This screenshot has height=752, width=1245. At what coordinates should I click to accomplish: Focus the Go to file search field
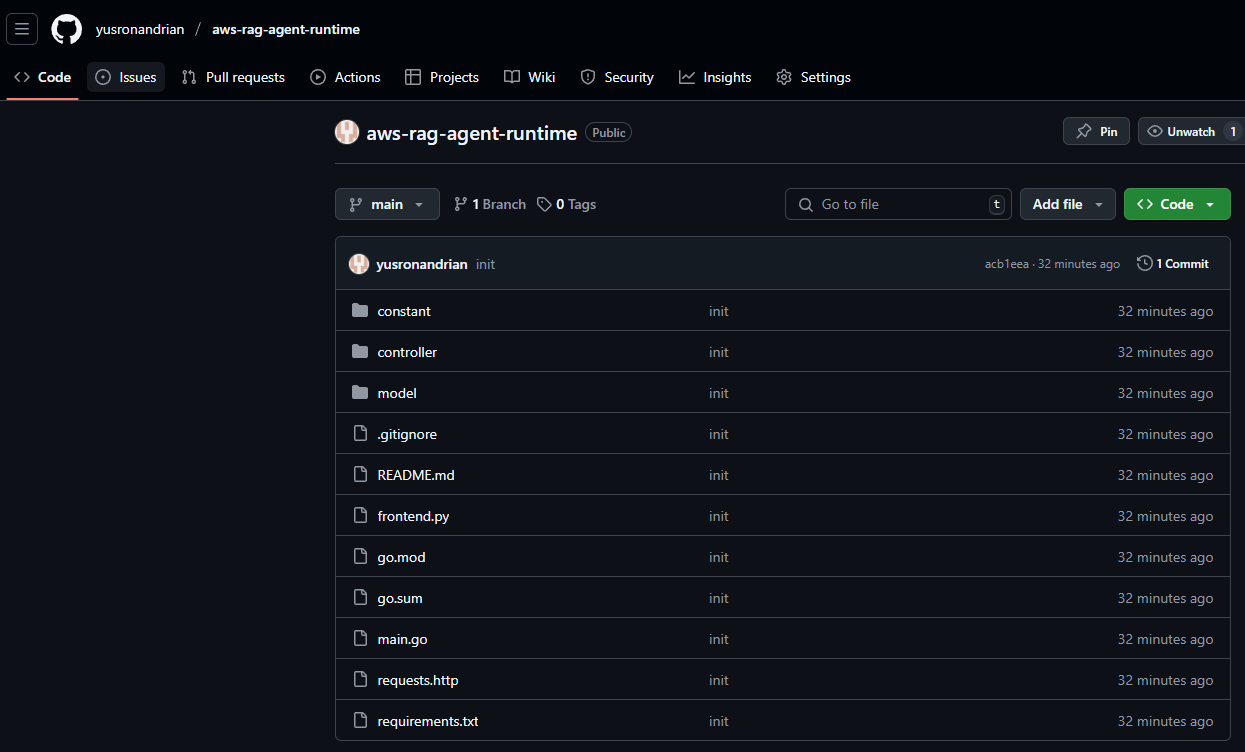(x=898, y=204)
